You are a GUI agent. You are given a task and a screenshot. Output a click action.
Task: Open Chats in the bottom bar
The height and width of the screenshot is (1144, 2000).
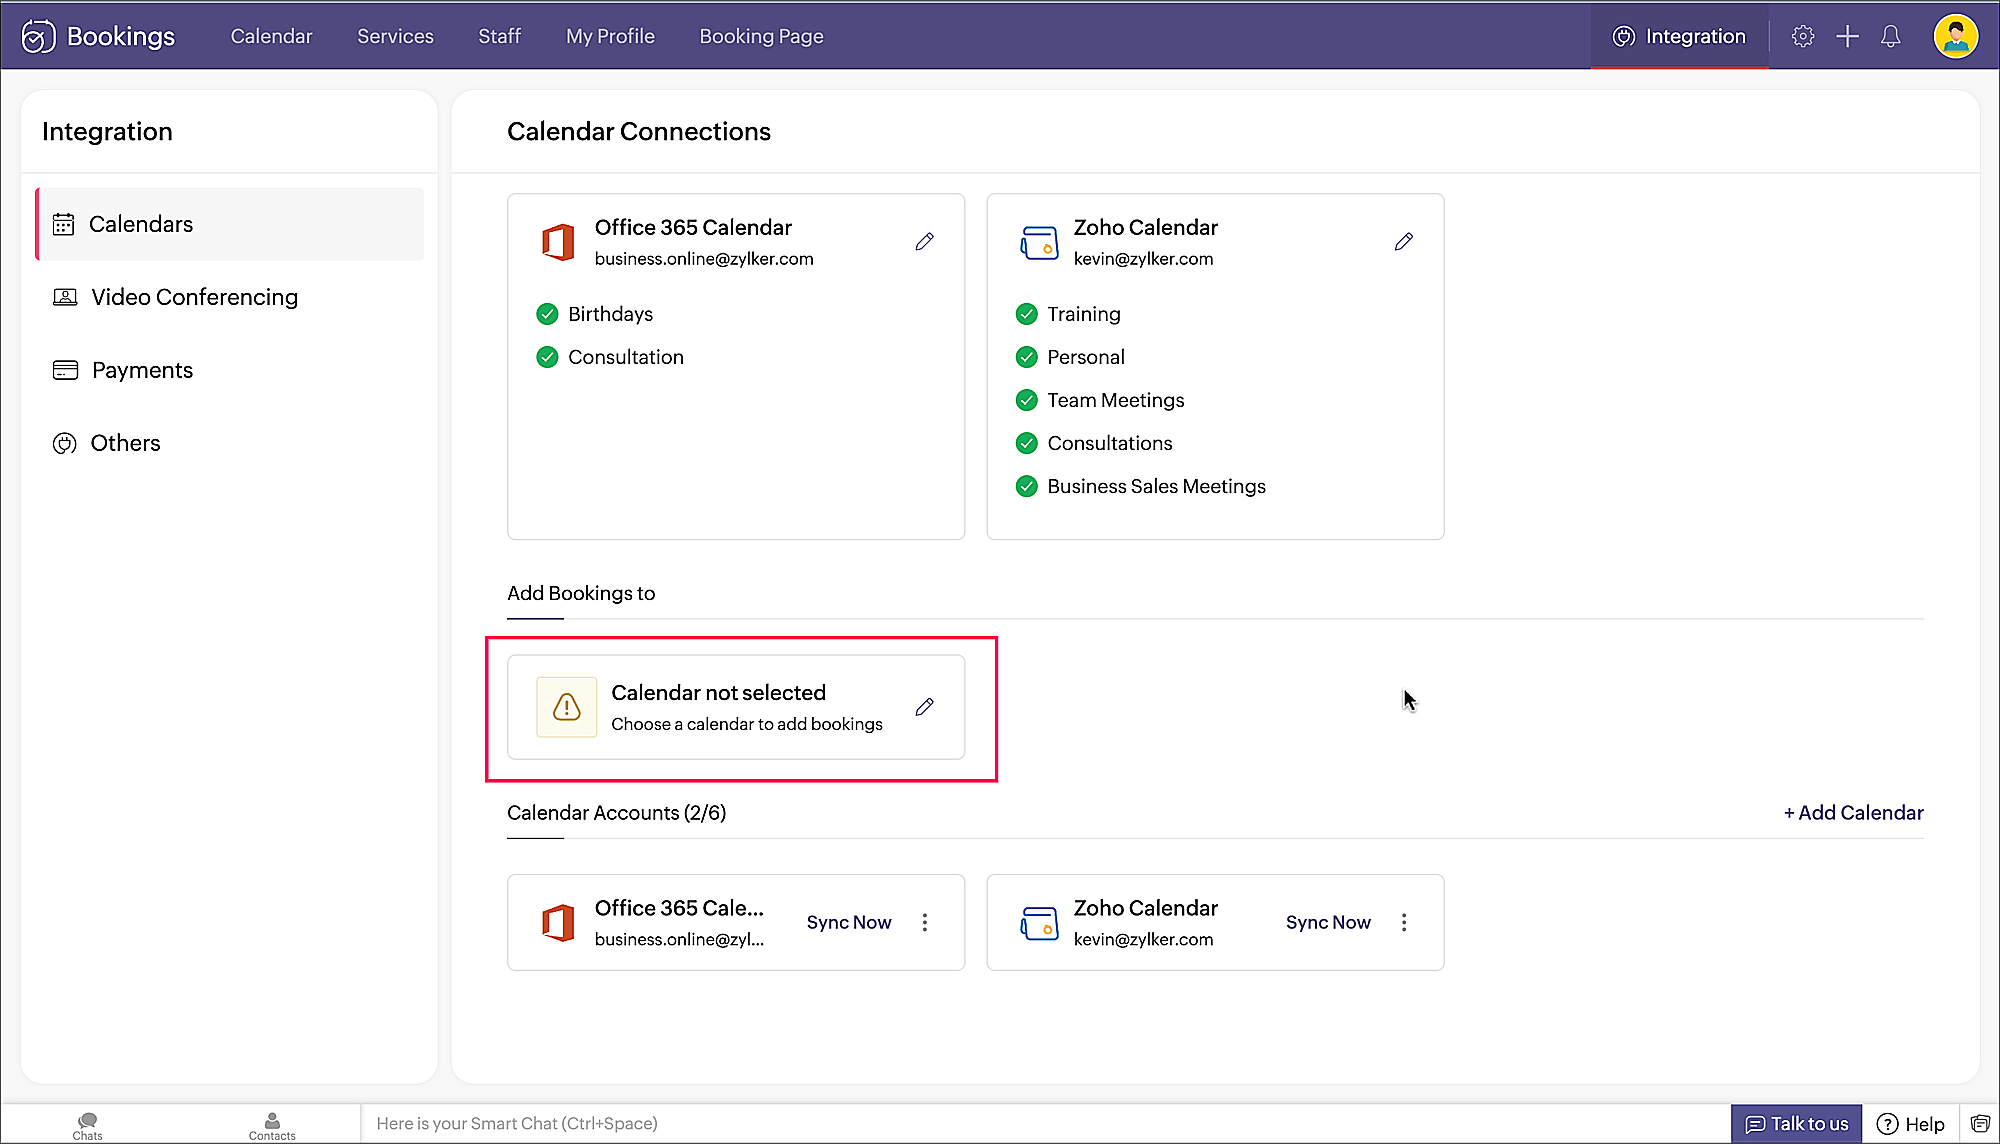click(x=87, y=1125)
